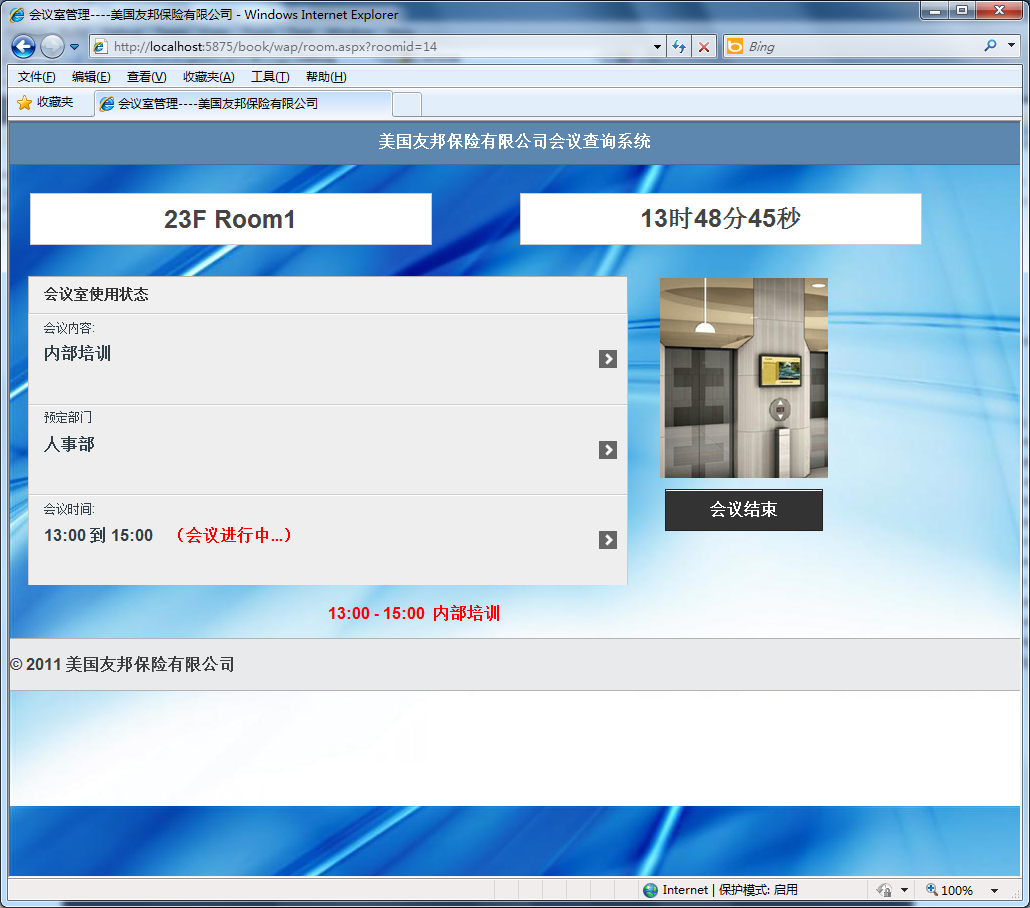Open the dropdown beside the privacy icon

tap(905, 890)
